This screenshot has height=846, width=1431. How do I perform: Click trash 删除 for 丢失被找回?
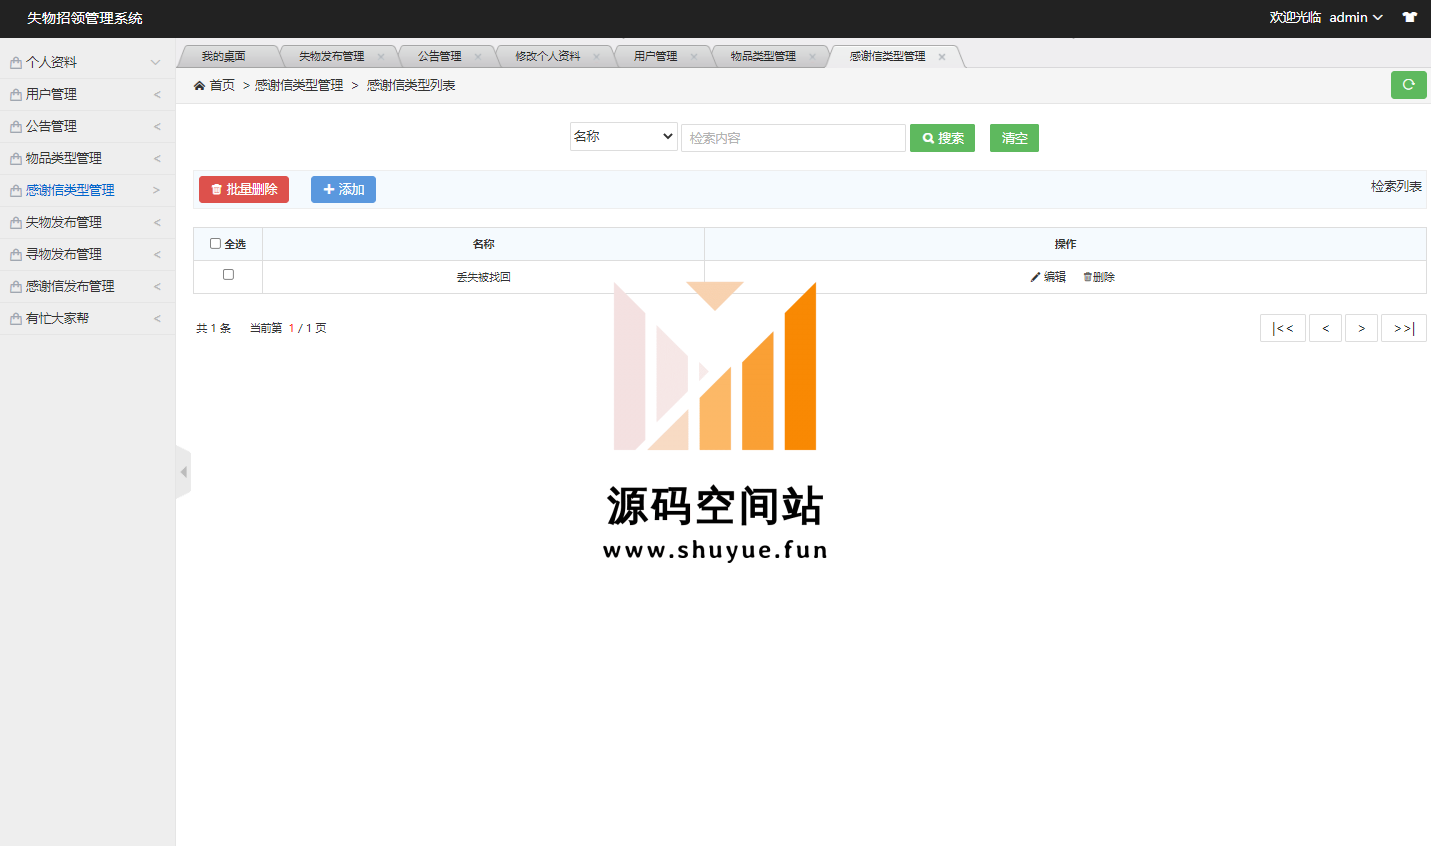click(1099, 277)
